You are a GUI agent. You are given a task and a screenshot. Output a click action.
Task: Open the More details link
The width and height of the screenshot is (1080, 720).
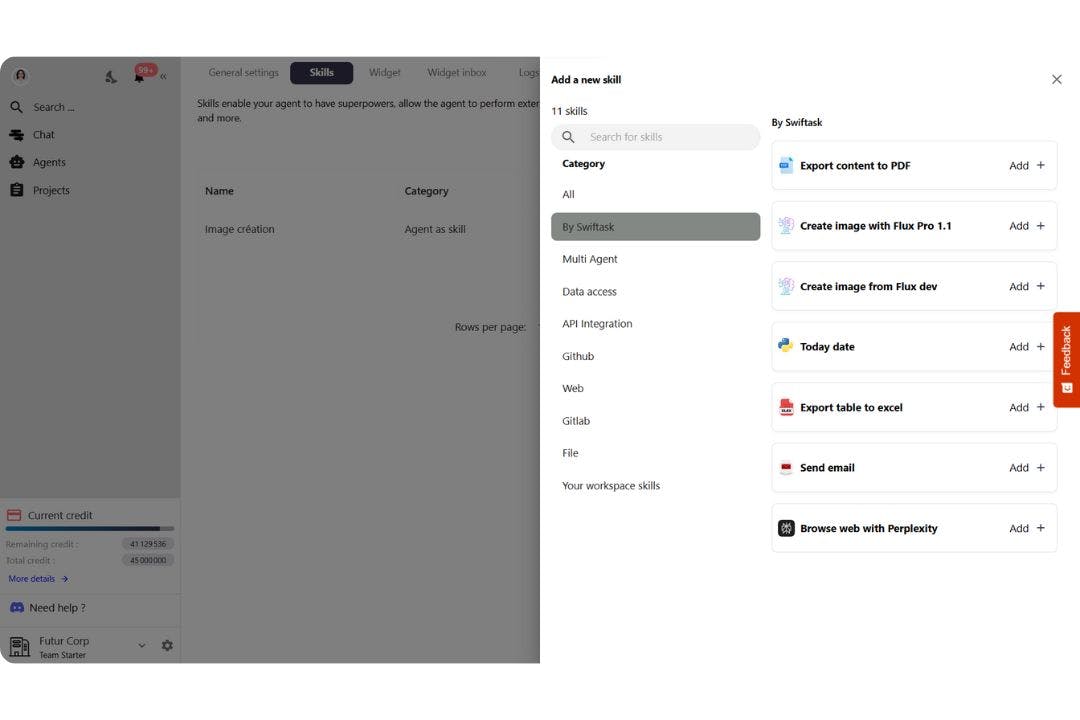[x=38, y=579]
